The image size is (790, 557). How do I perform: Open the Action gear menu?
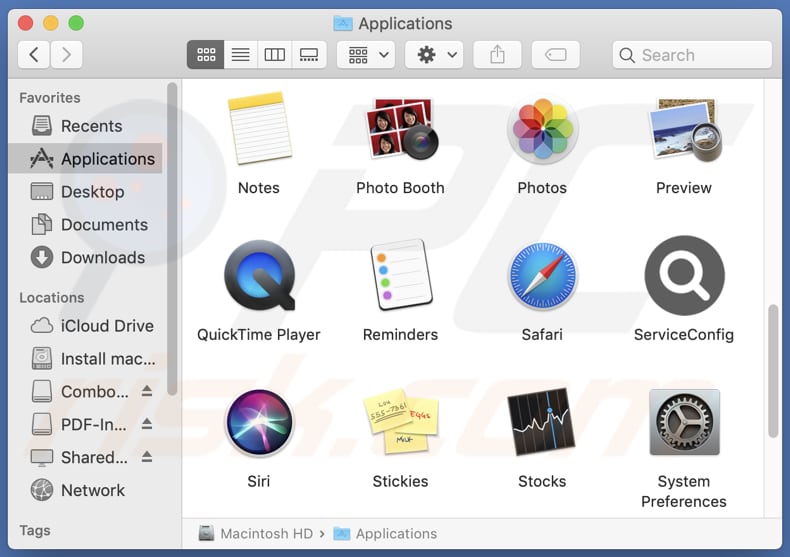tap(434, 54)
